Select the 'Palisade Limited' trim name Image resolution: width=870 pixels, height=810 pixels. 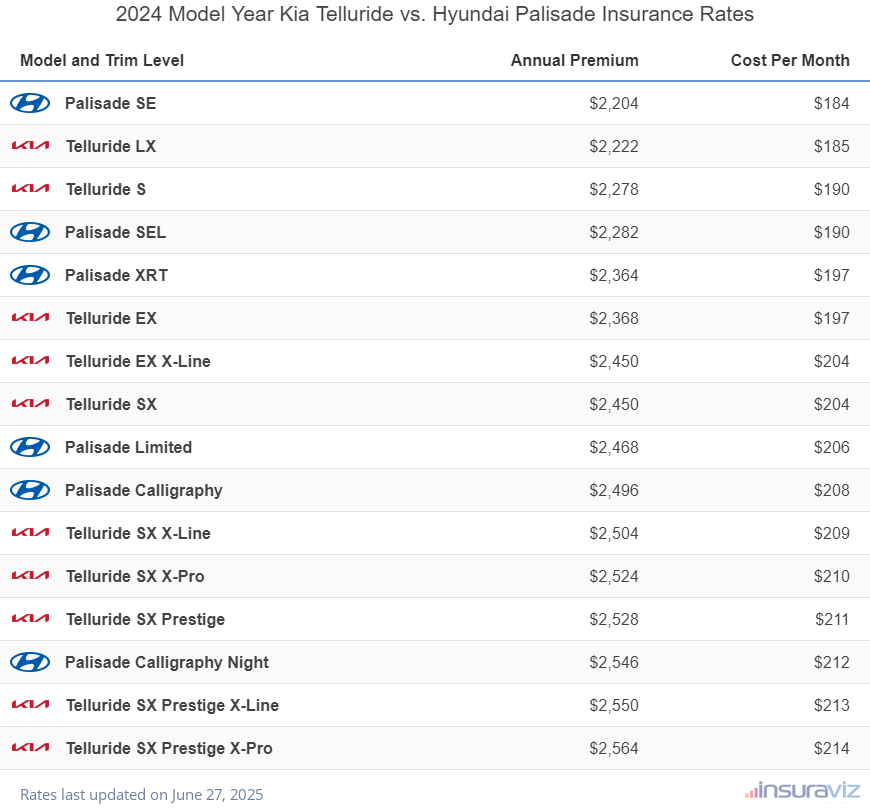(x=128, y=447)
